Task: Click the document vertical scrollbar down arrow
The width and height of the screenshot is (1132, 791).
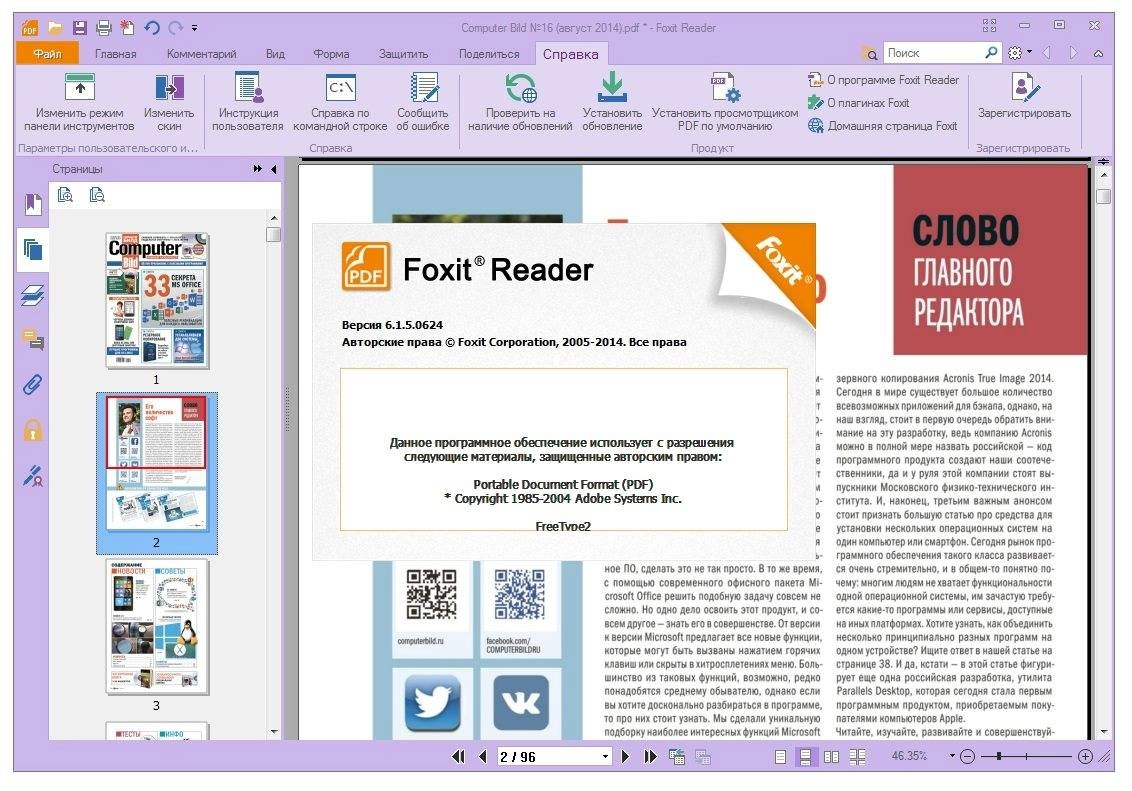Action: tap(1104, 732)
